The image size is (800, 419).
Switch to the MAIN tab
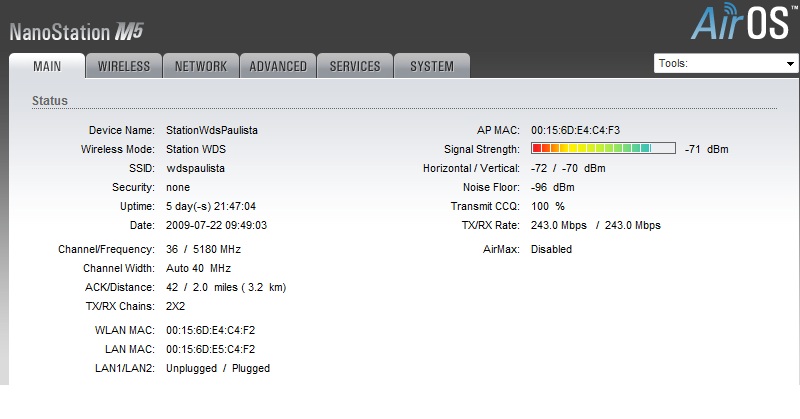(x=48, y=67)
